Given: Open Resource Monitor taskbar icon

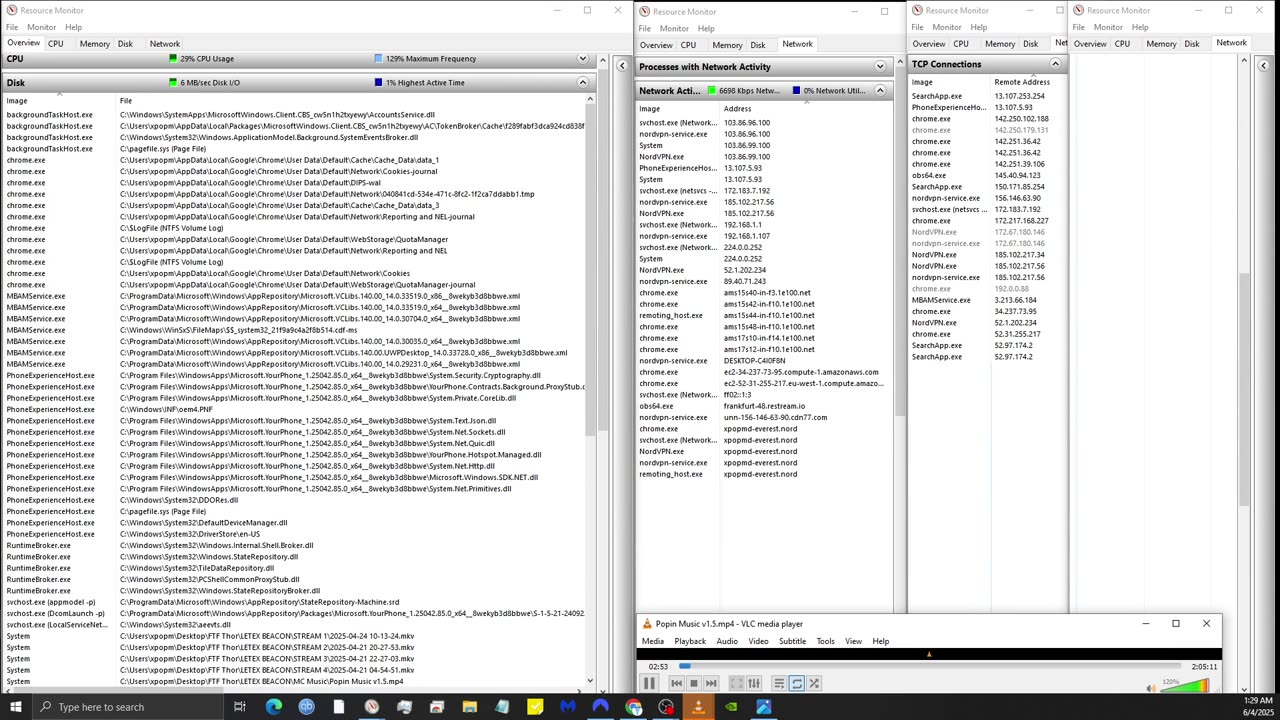Looking at the screenshot, I should tap(371, 707).
